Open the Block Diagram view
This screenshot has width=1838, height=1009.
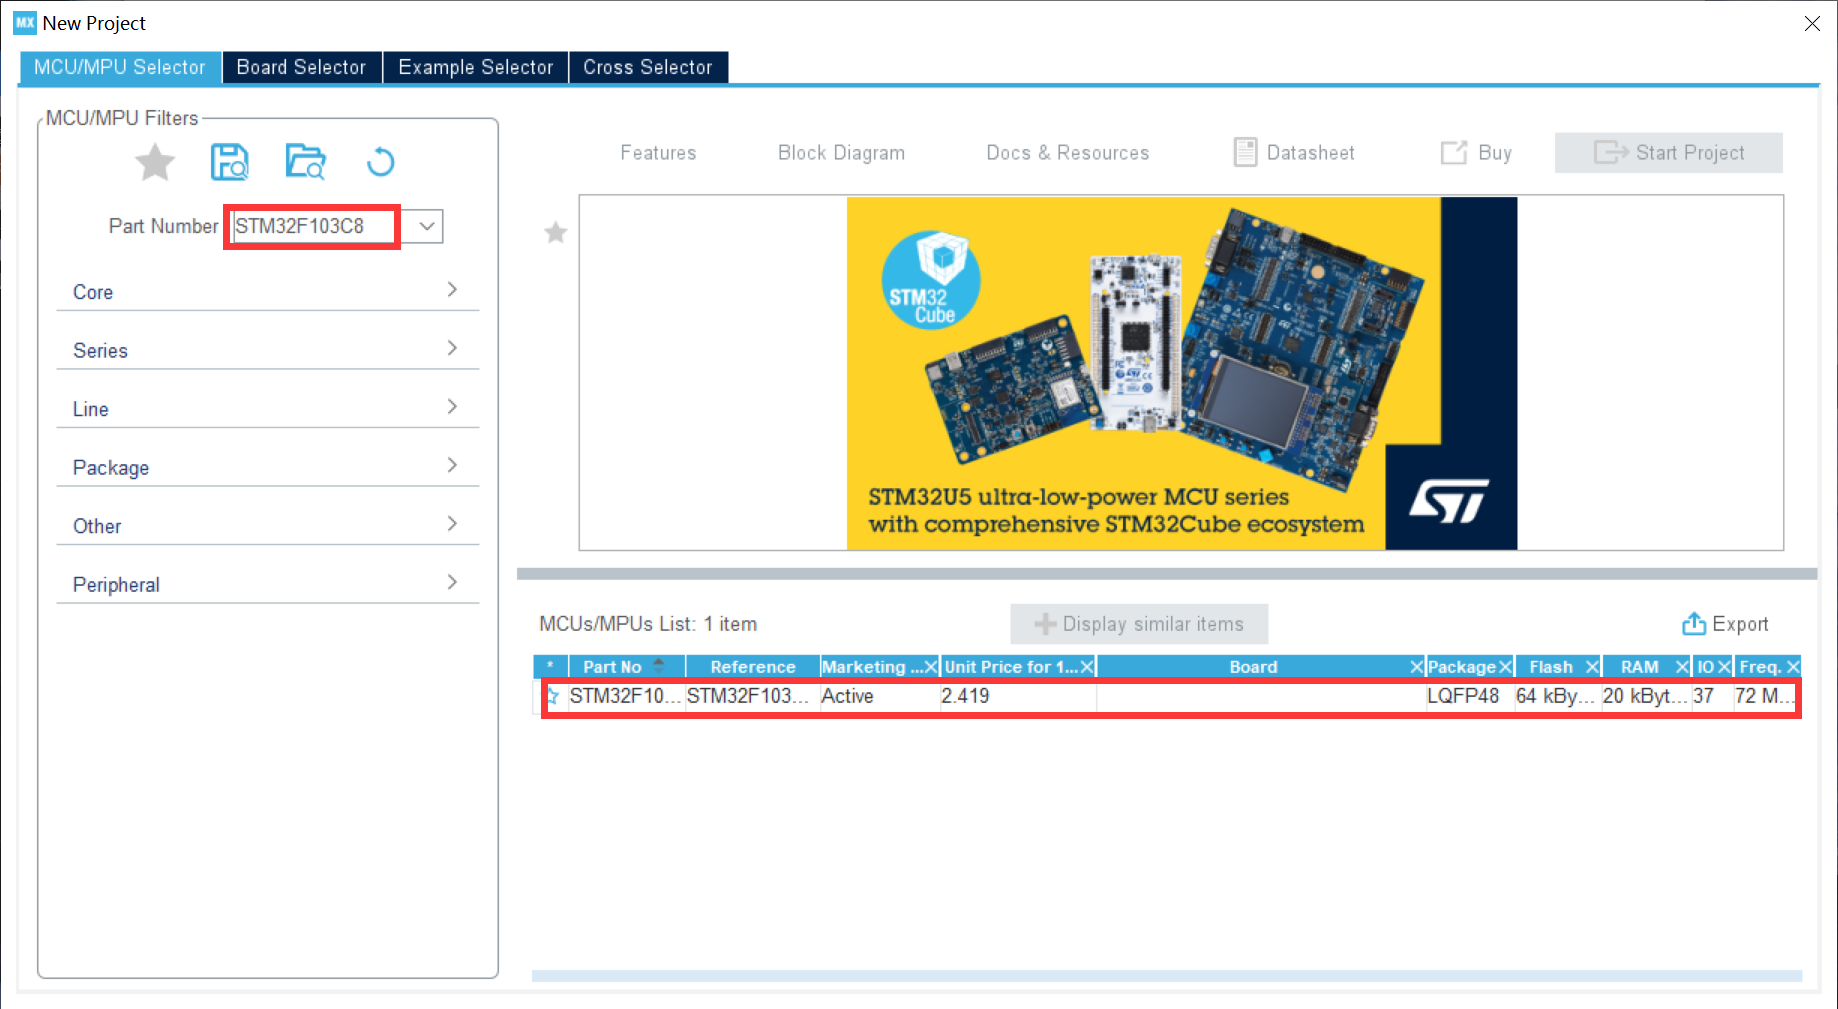pyautogui.click(x=841, y=152)
